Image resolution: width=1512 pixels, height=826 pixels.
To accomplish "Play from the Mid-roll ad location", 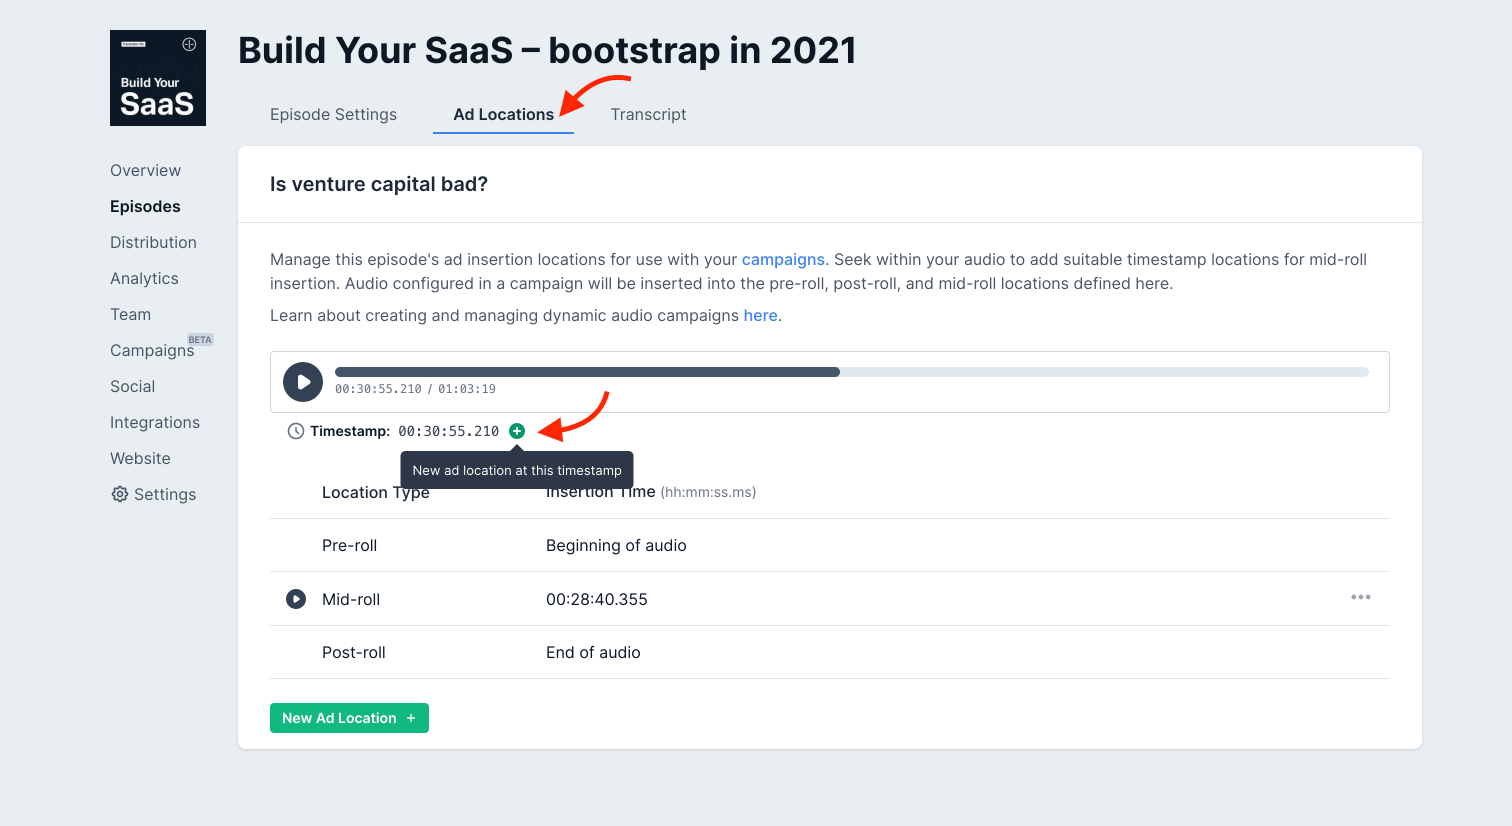I will [296, 599].
